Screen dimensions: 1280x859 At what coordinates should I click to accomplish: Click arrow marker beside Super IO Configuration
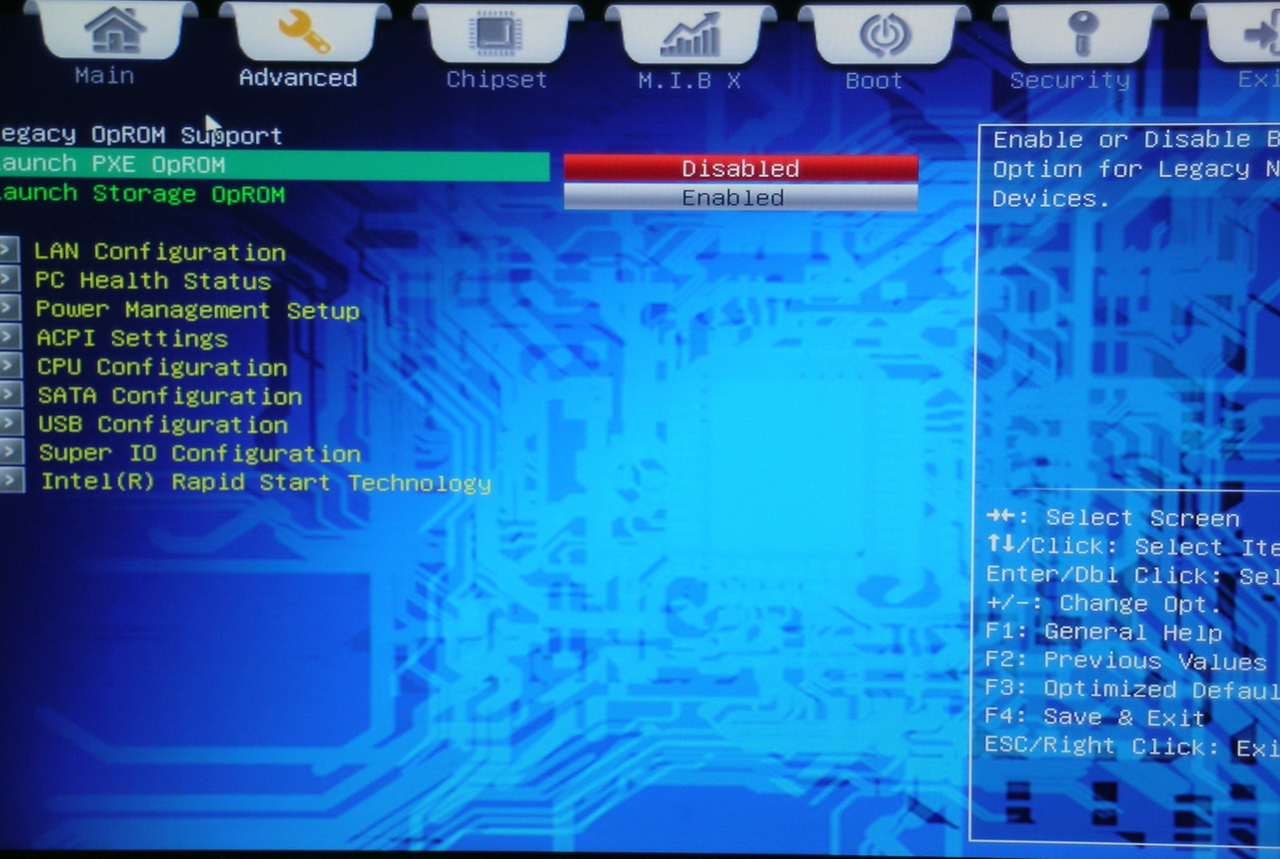11,452
